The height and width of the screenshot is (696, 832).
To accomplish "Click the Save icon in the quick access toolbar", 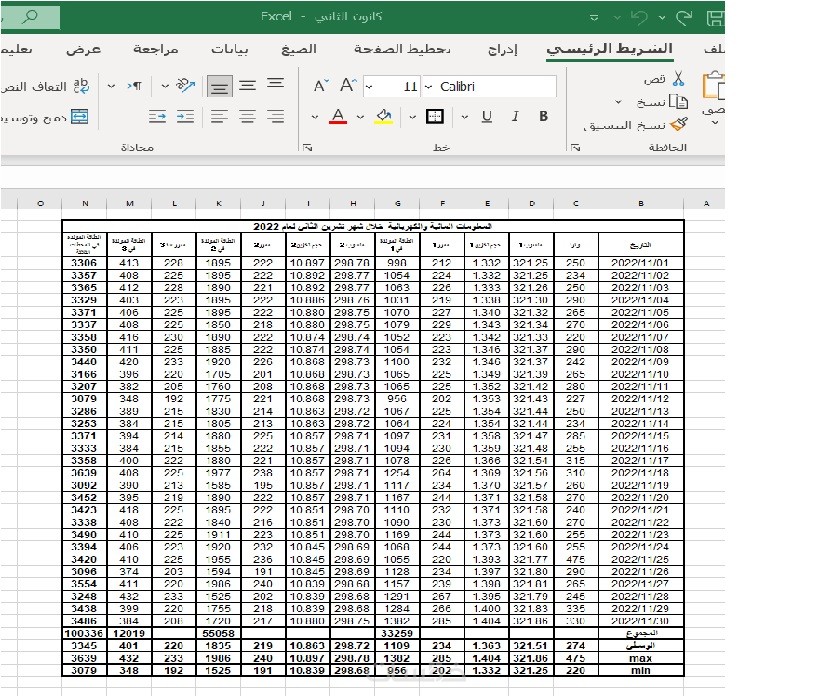I will point(716,18).
